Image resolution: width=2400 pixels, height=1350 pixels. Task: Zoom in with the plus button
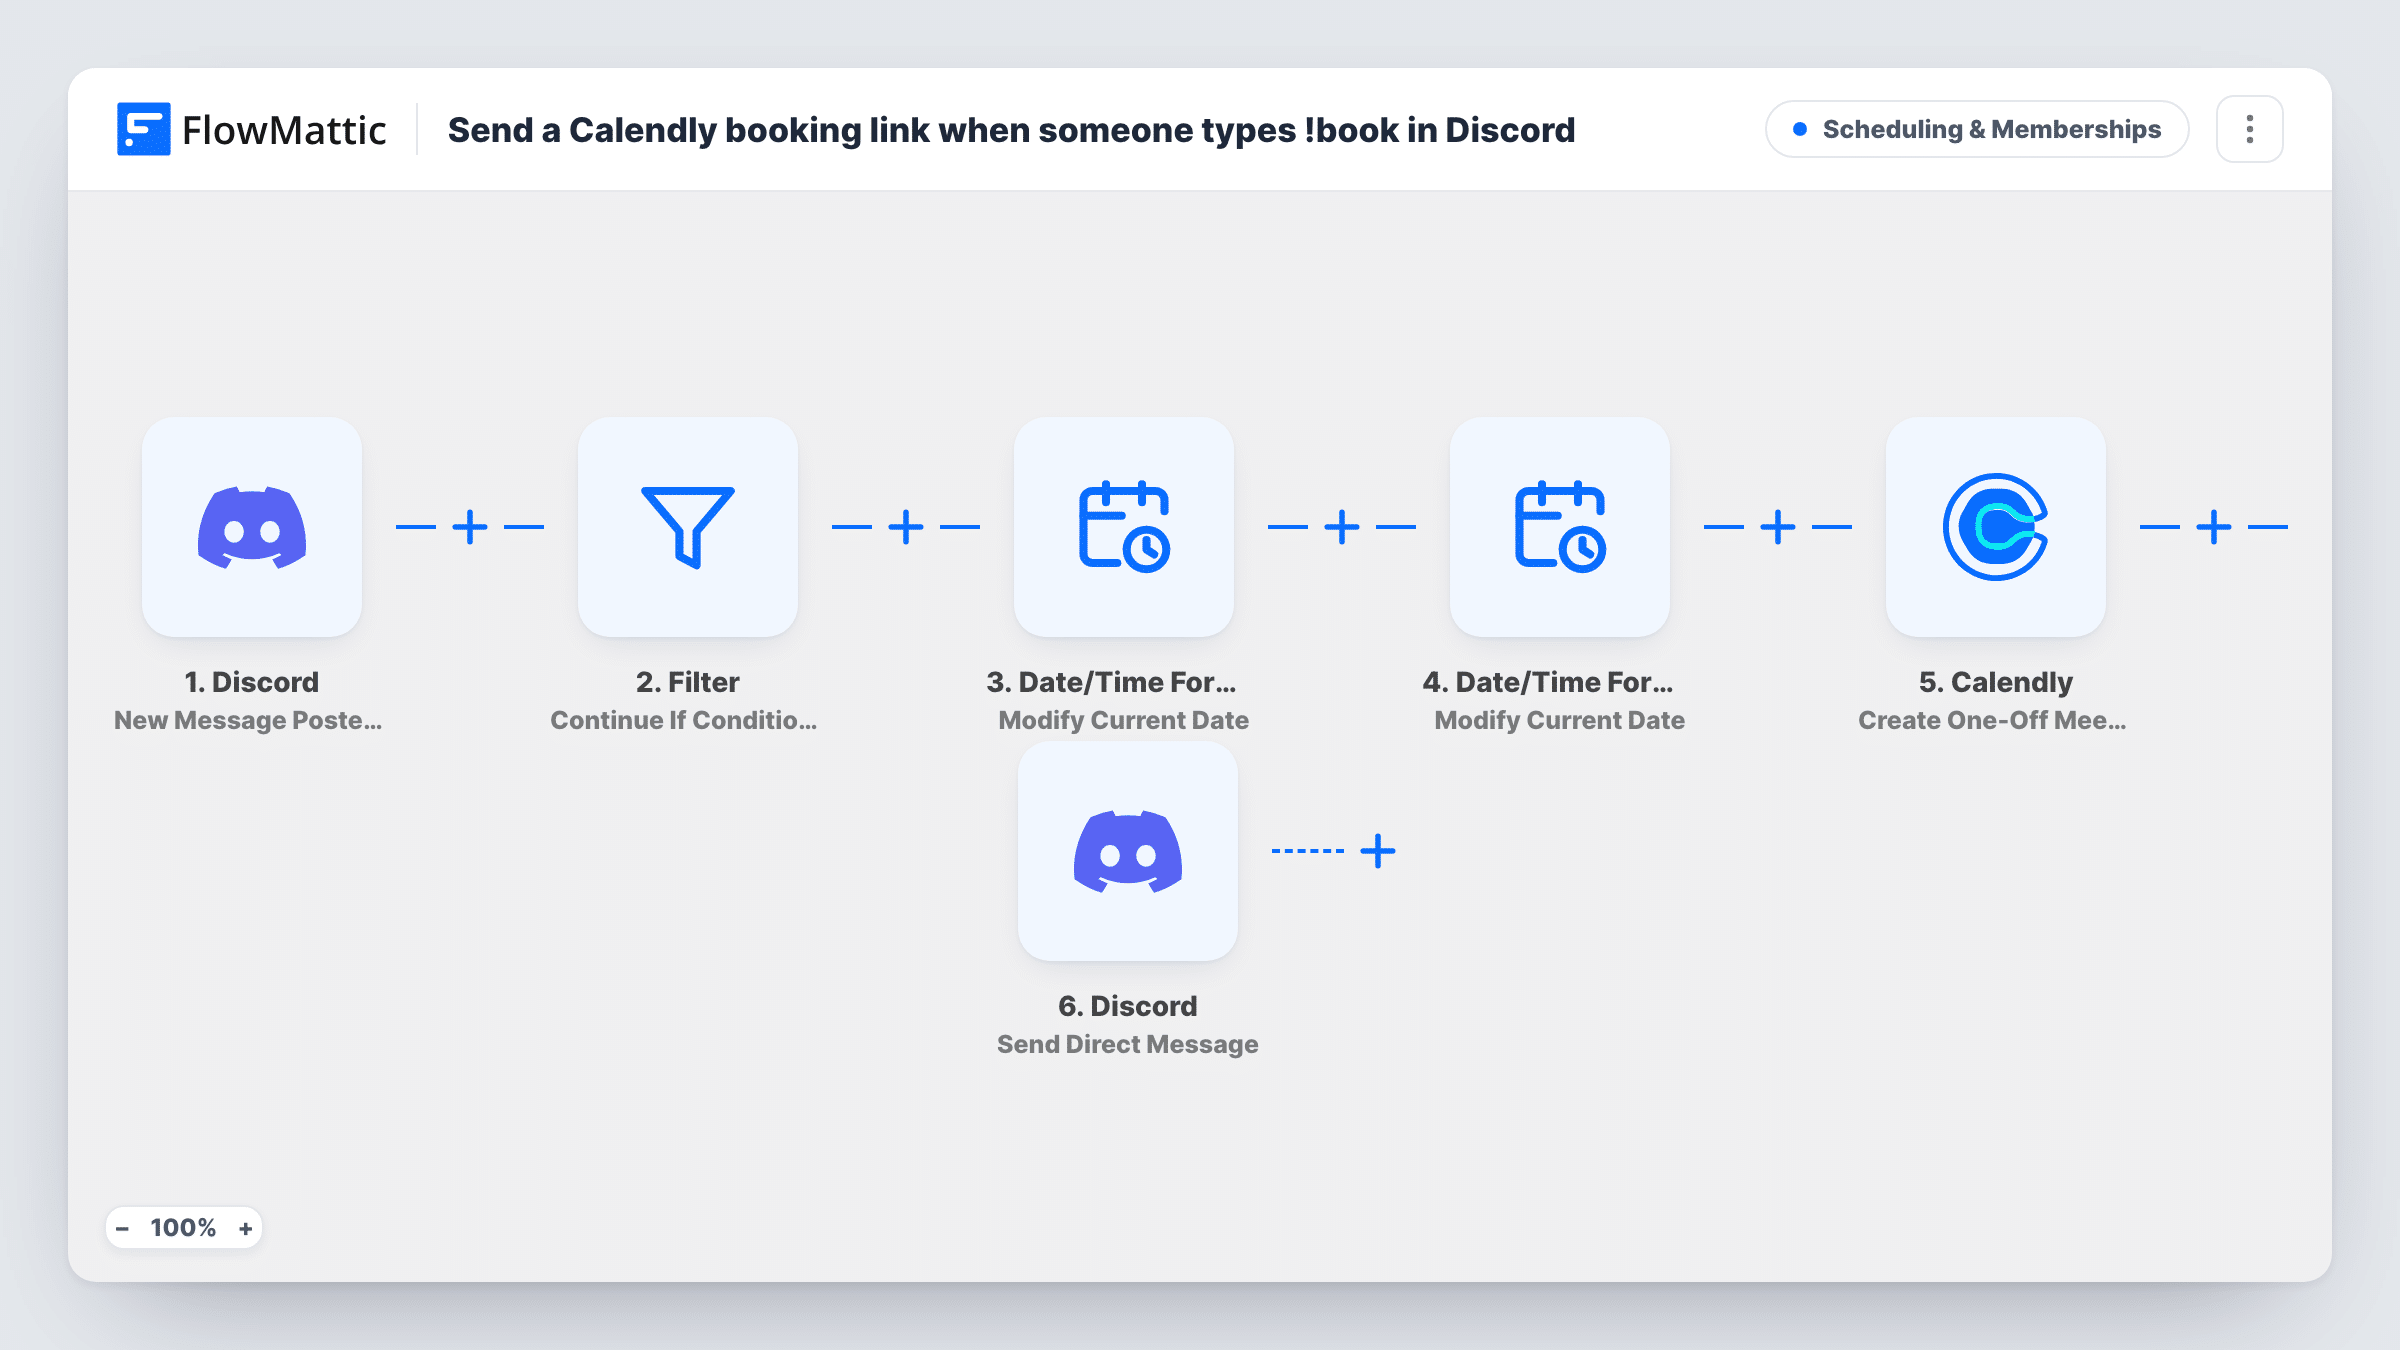coord(246,1228)
